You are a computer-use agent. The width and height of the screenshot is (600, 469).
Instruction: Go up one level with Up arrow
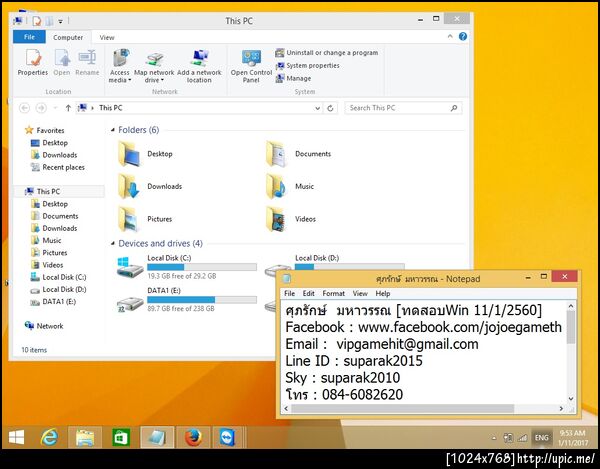[68, 108]
